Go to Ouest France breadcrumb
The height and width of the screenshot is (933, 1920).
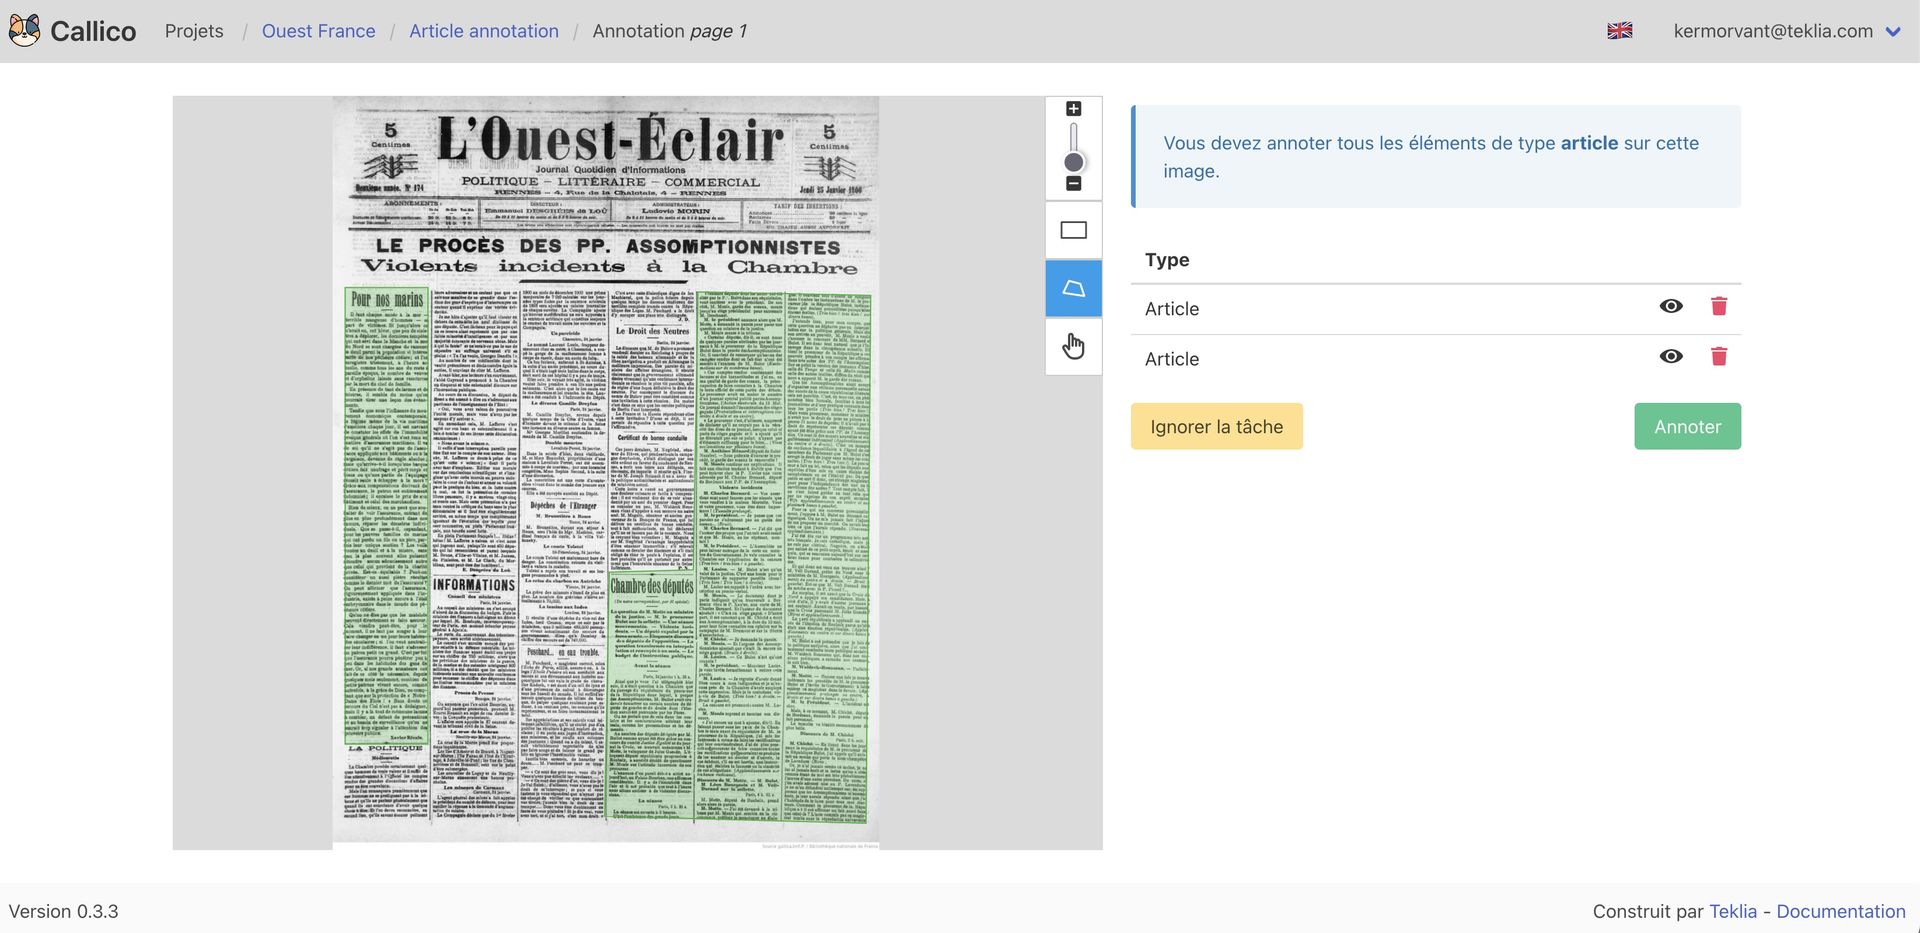point(318,31)
